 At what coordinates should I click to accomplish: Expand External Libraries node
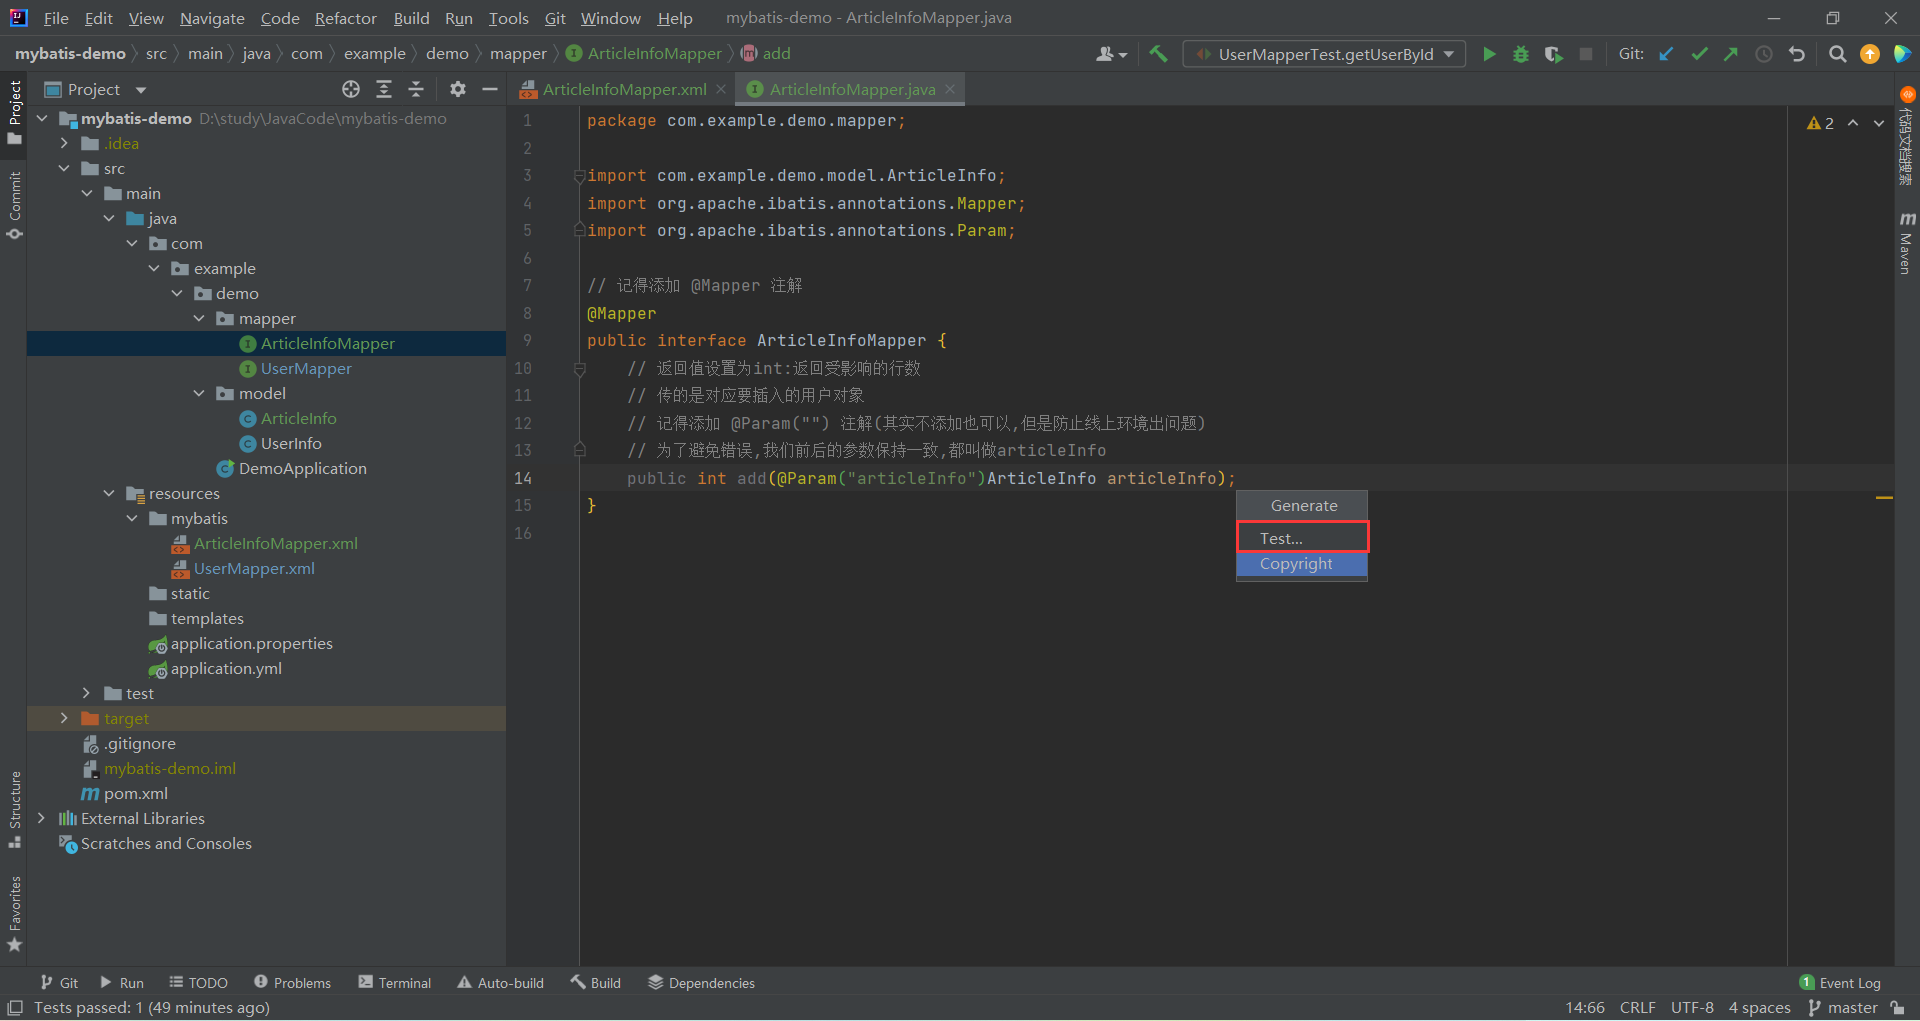pyautogui.click(x=41, y=818)
